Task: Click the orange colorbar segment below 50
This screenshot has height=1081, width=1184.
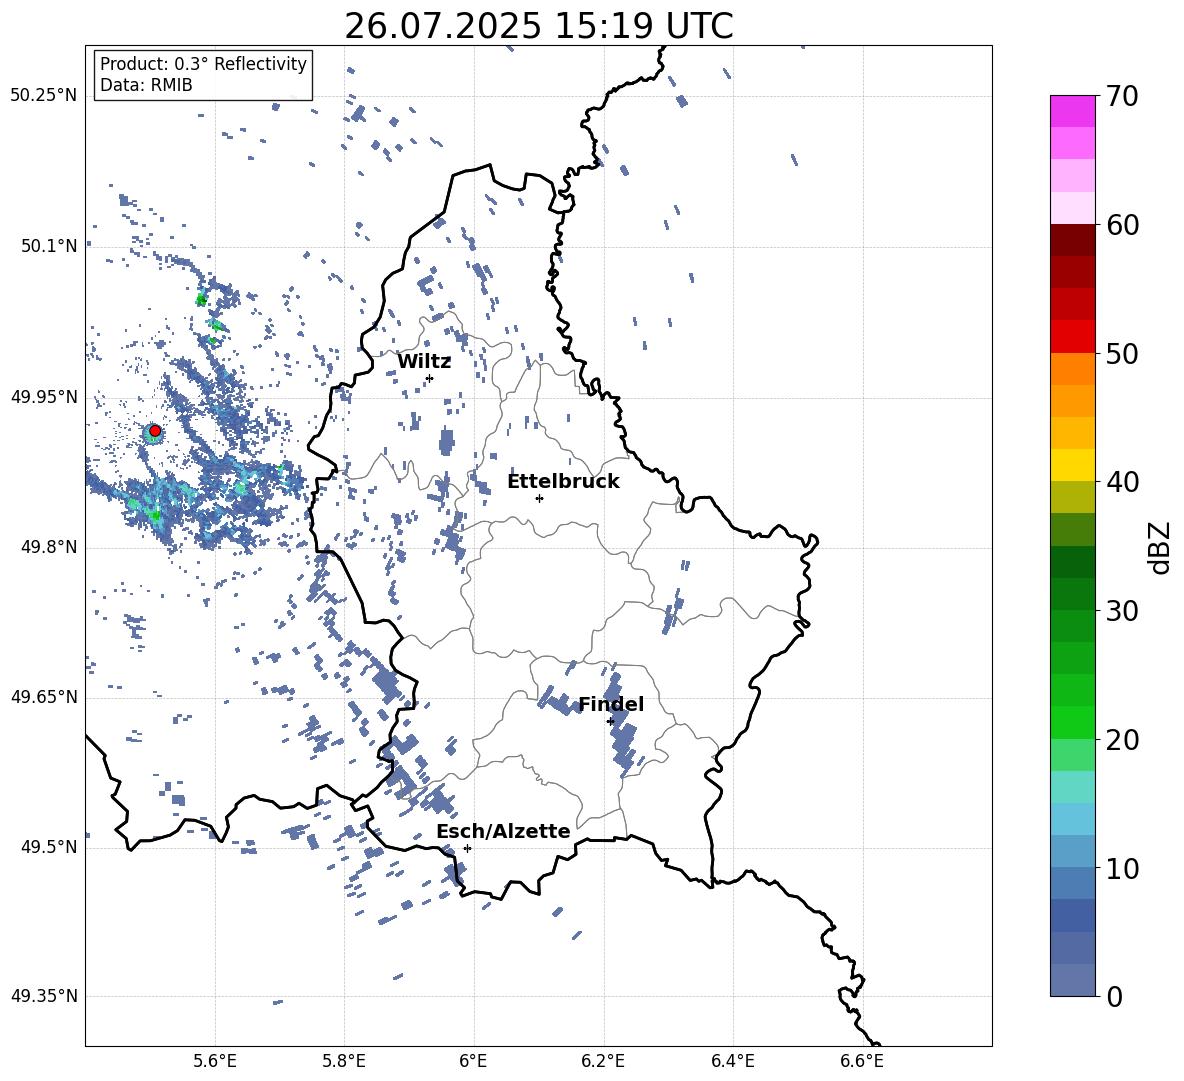Action: click(x=1073, y=369)
